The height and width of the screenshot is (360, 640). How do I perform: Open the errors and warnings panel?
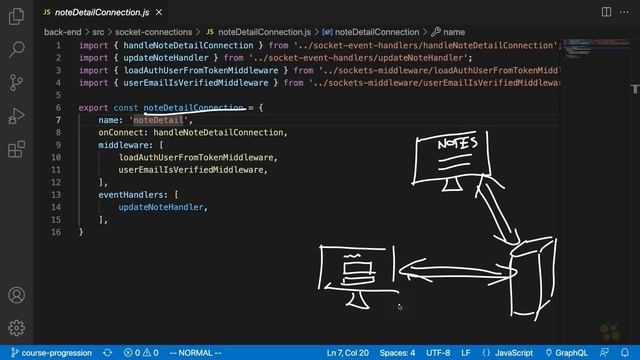[x=141, y=353]
